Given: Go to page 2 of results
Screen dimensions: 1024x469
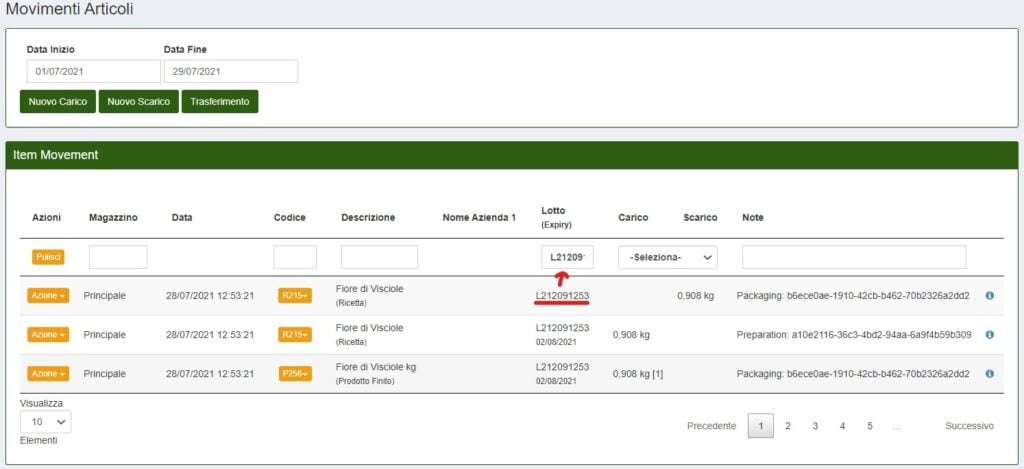Looking at the screenshot, I should pyautogui.click(x=788, y=426).
